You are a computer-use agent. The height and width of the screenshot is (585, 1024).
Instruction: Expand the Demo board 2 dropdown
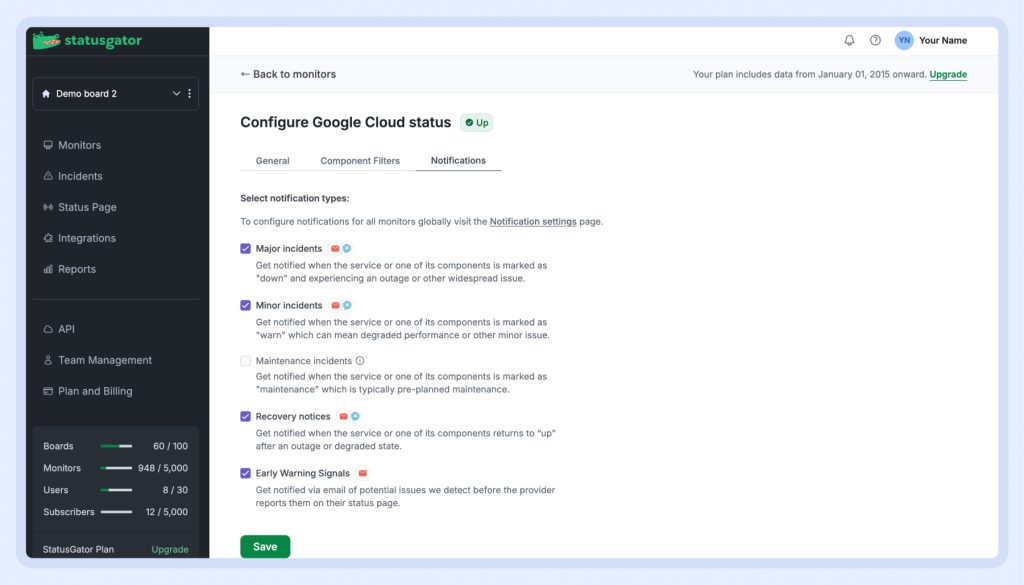176,94
